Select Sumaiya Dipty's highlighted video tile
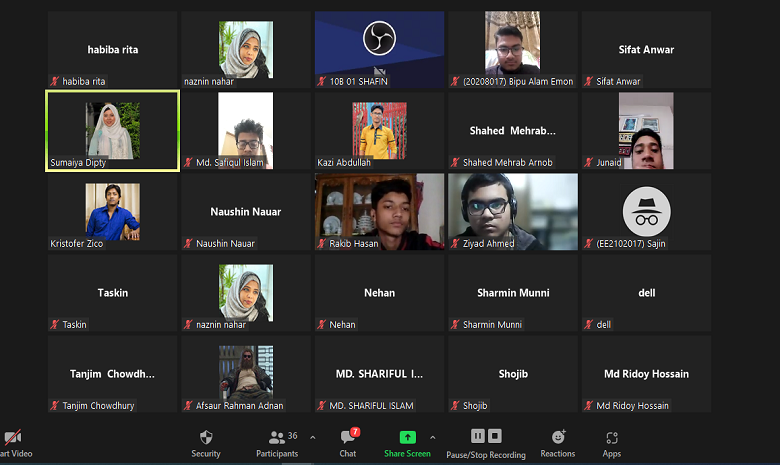Viewport: 780px width, 465px height. point(113,130)
